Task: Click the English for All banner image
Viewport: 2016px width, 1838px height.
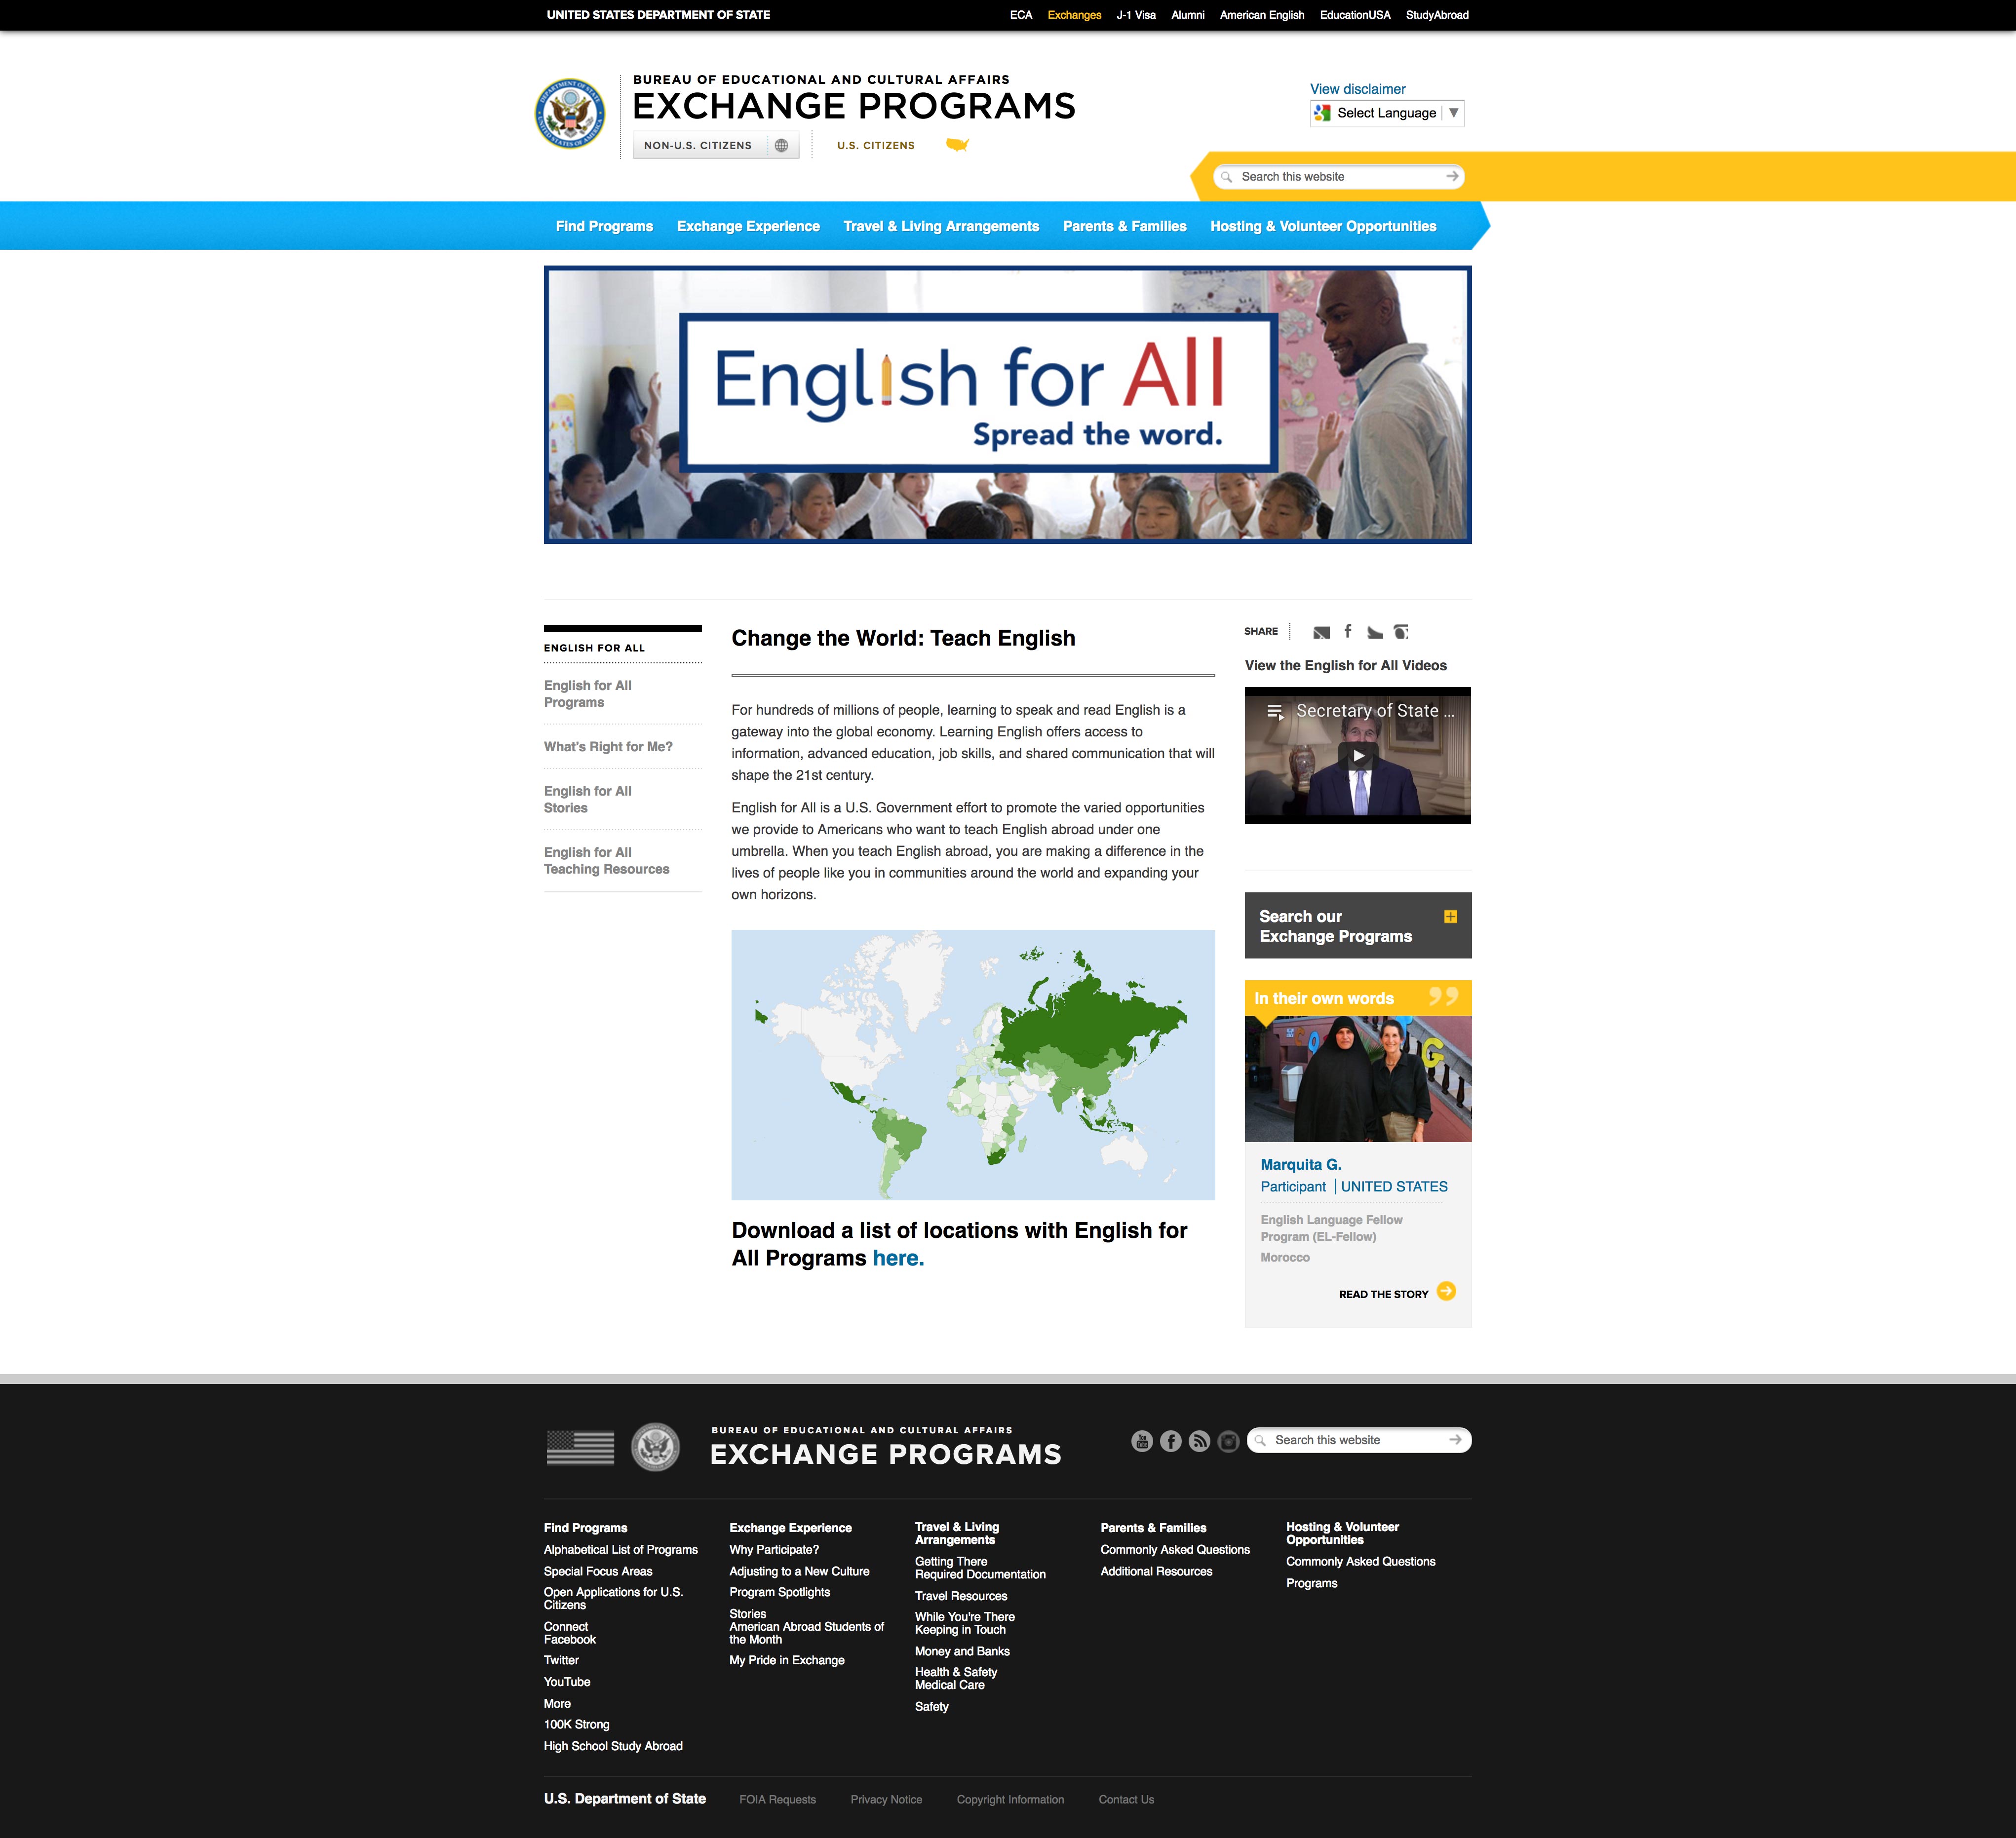Action: pyautogui.click(x=1007, y=405)
